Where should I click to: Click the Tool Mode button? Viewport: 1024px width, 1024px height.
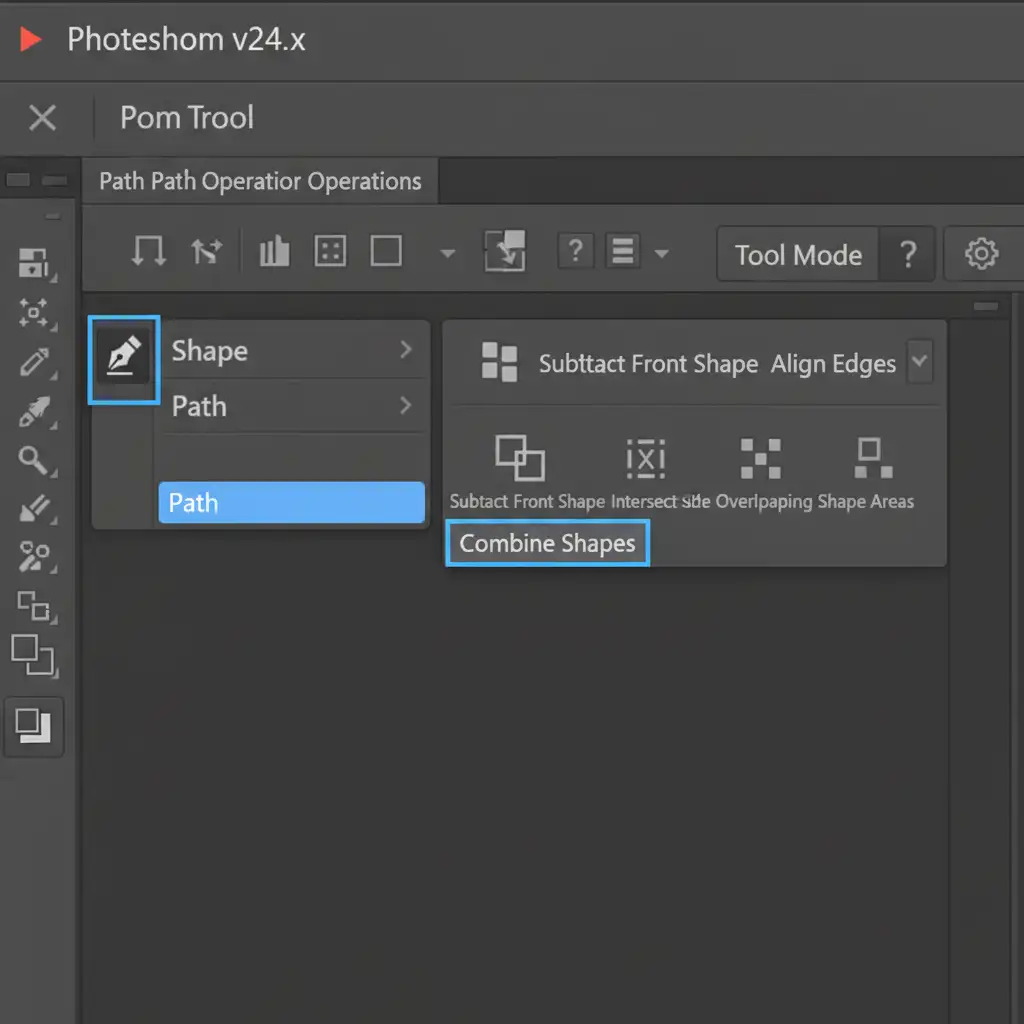pos(798,255)
